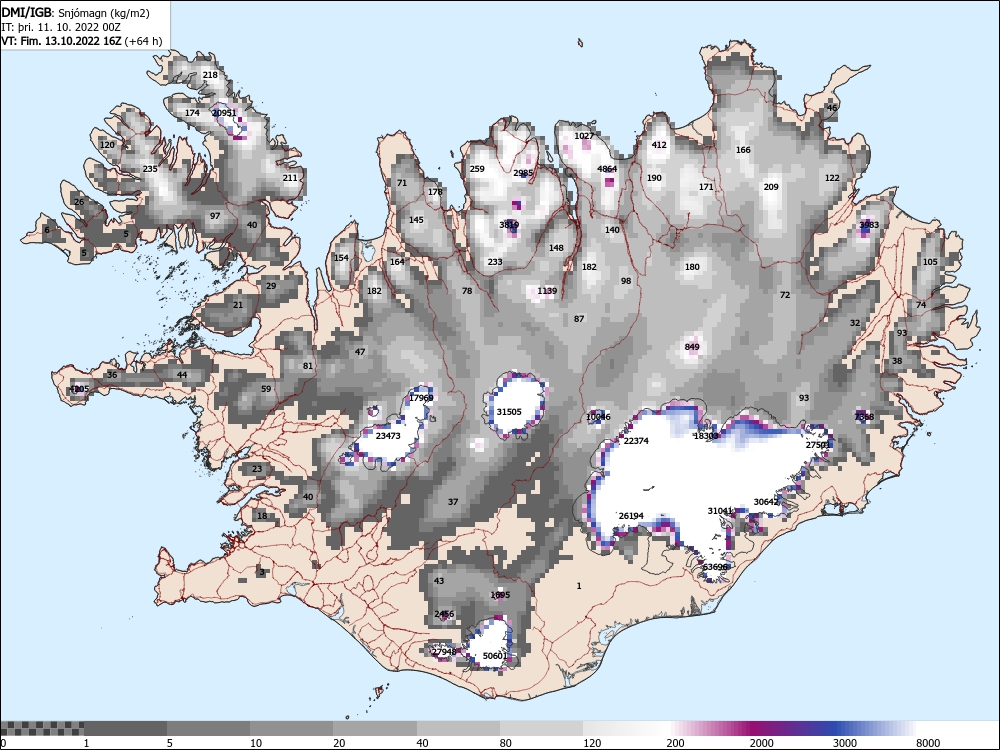Click the map value '27948'
1000x750 pixels.
(x=444, y=652)
